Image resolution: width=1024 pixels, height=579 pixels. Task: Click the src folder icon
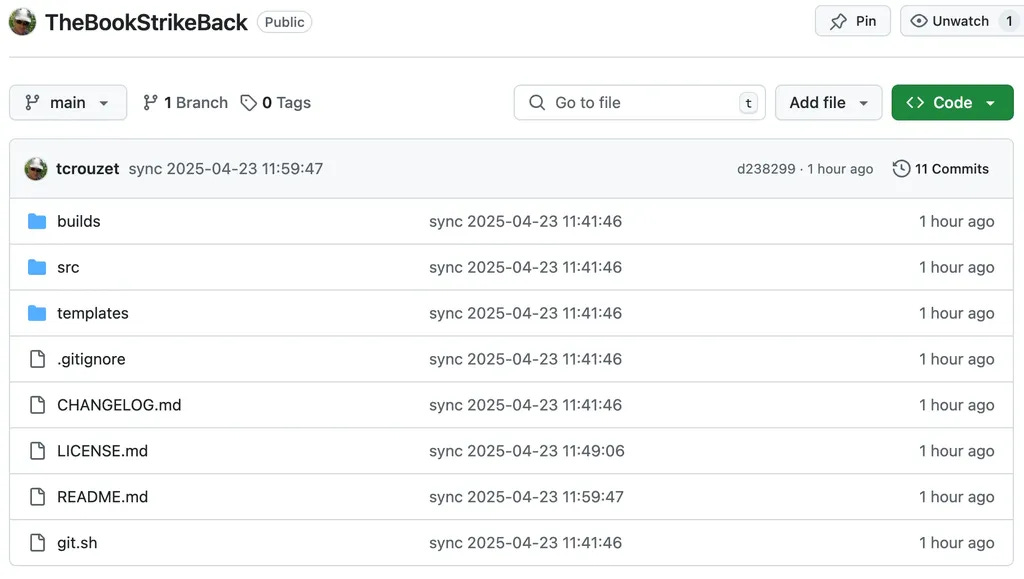[37, 267]
